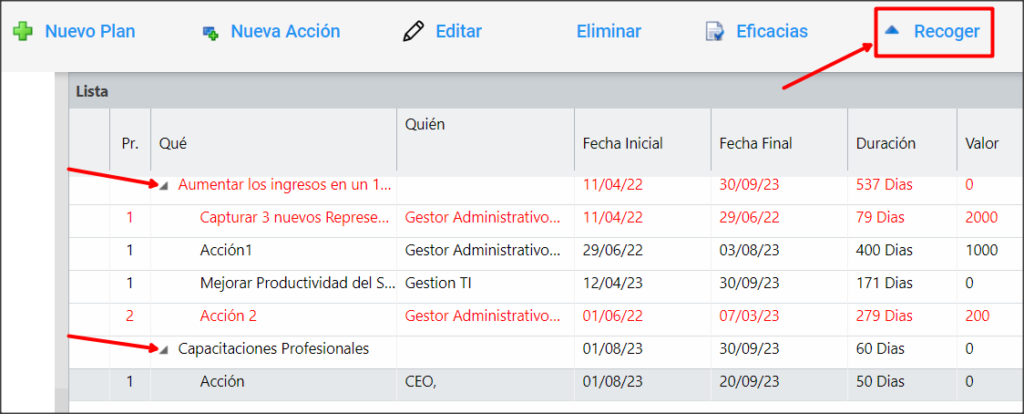Image resolution: width=1024 pixels, height=414 pixels.
Task: Click the 20/09/23 end date cell
Action: [x=749, y=382]
